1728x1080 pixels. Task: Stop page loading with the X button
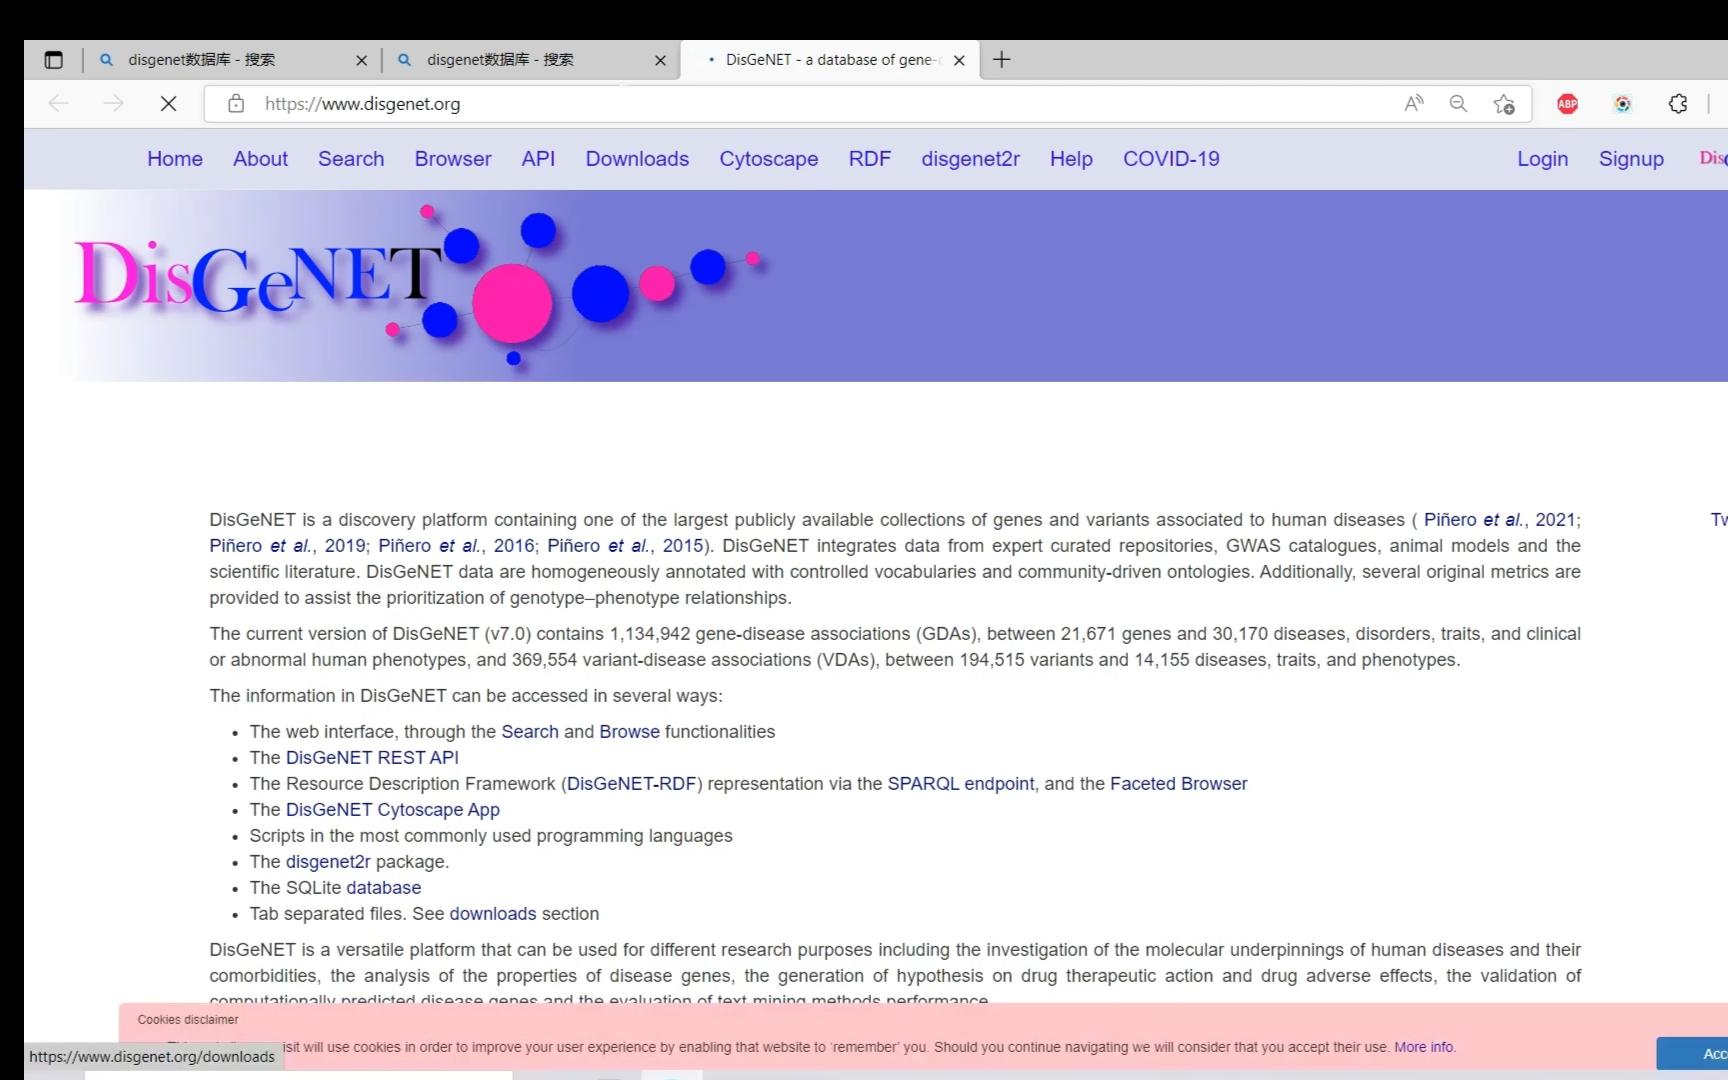[x=168, y=103]
